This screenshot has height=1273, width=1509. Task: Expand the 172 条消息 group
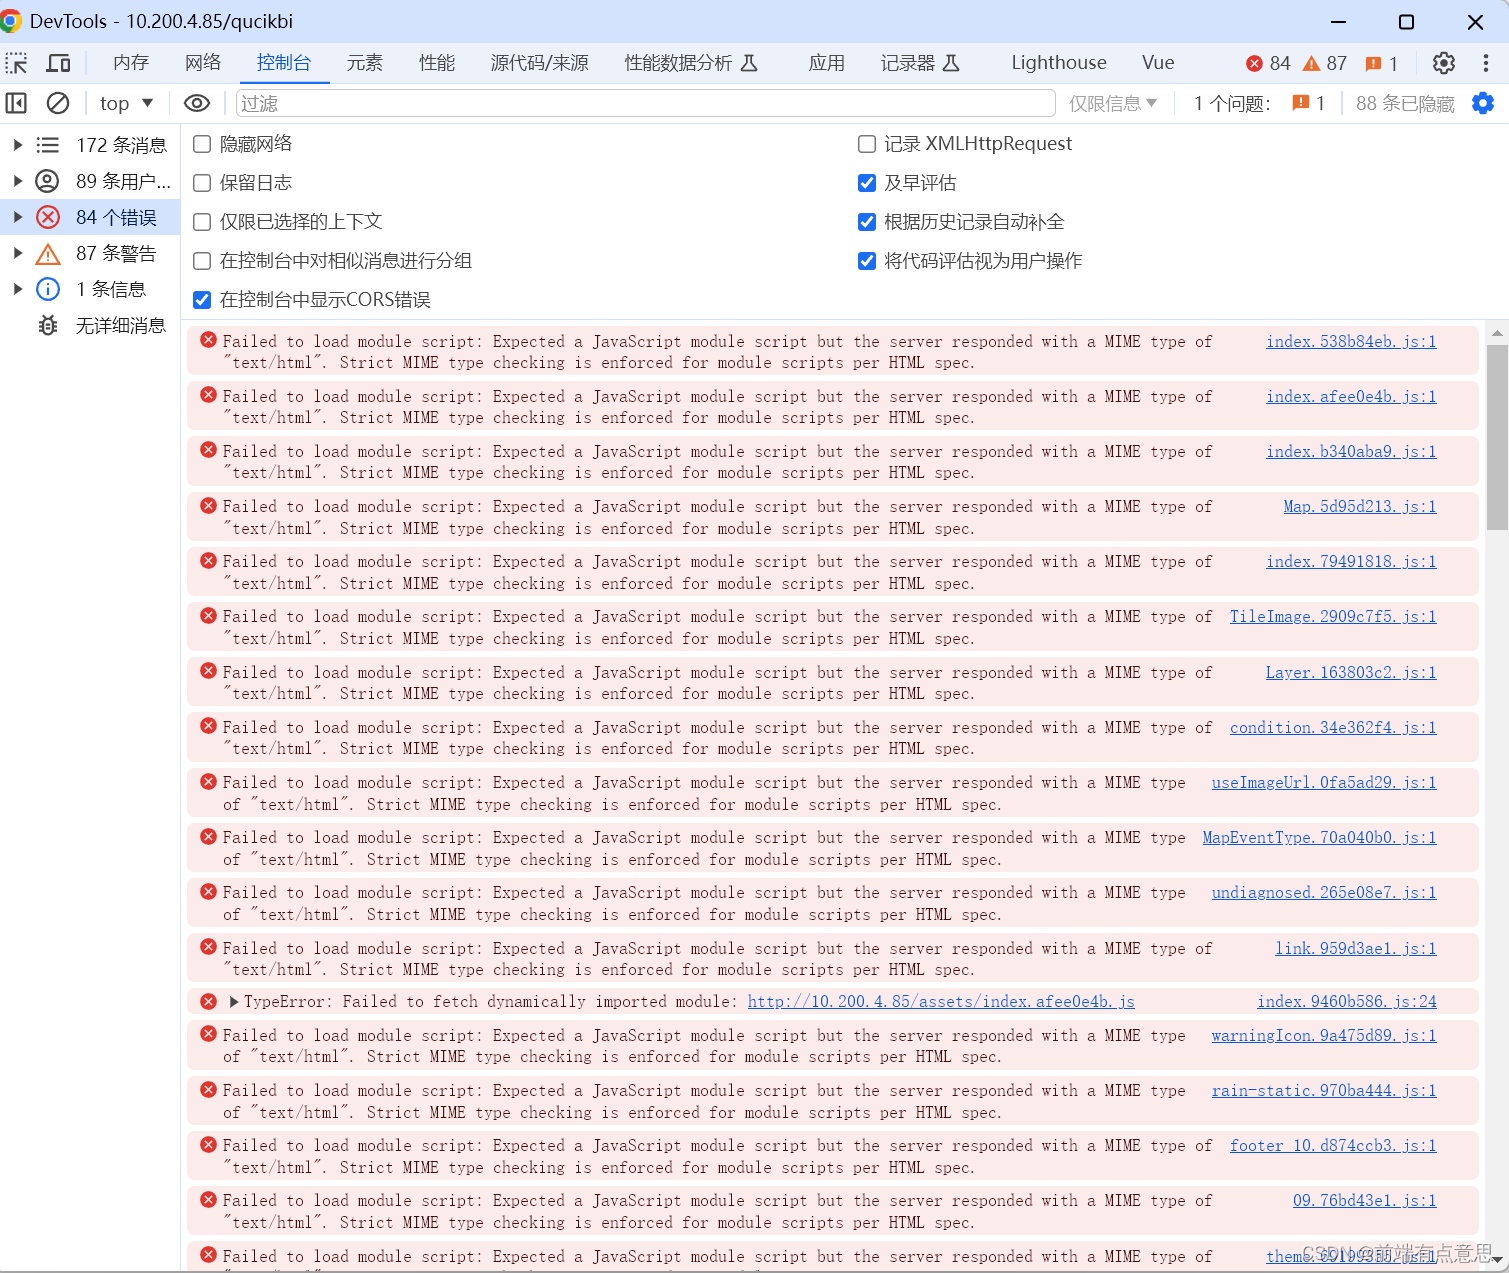coord(17,145)
